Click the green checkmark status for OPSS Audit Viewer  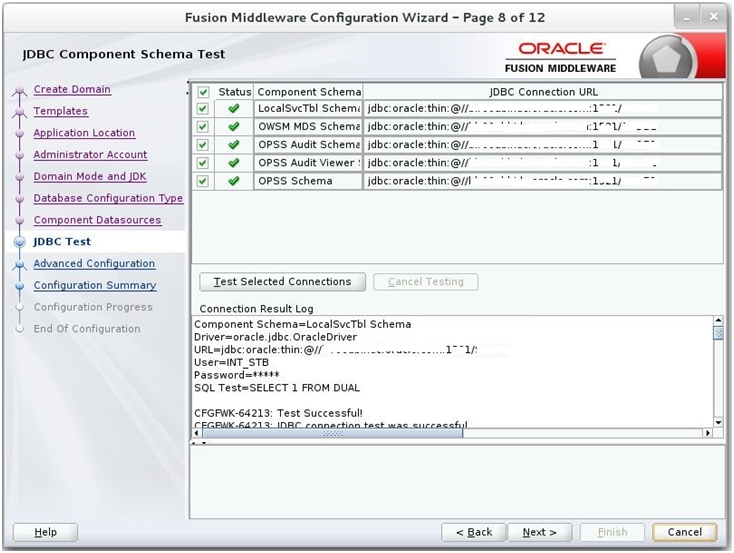pos(234,163)
